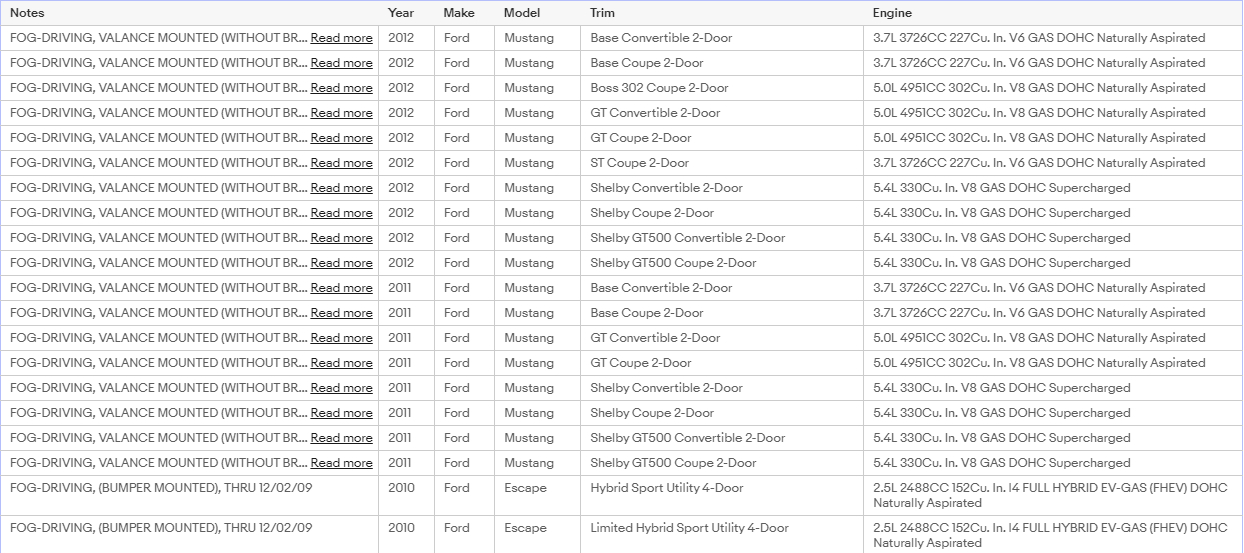Open Read more for 2012 ST Coupe row
Viewport: 1244px width, 553px height.
[341, 163]
